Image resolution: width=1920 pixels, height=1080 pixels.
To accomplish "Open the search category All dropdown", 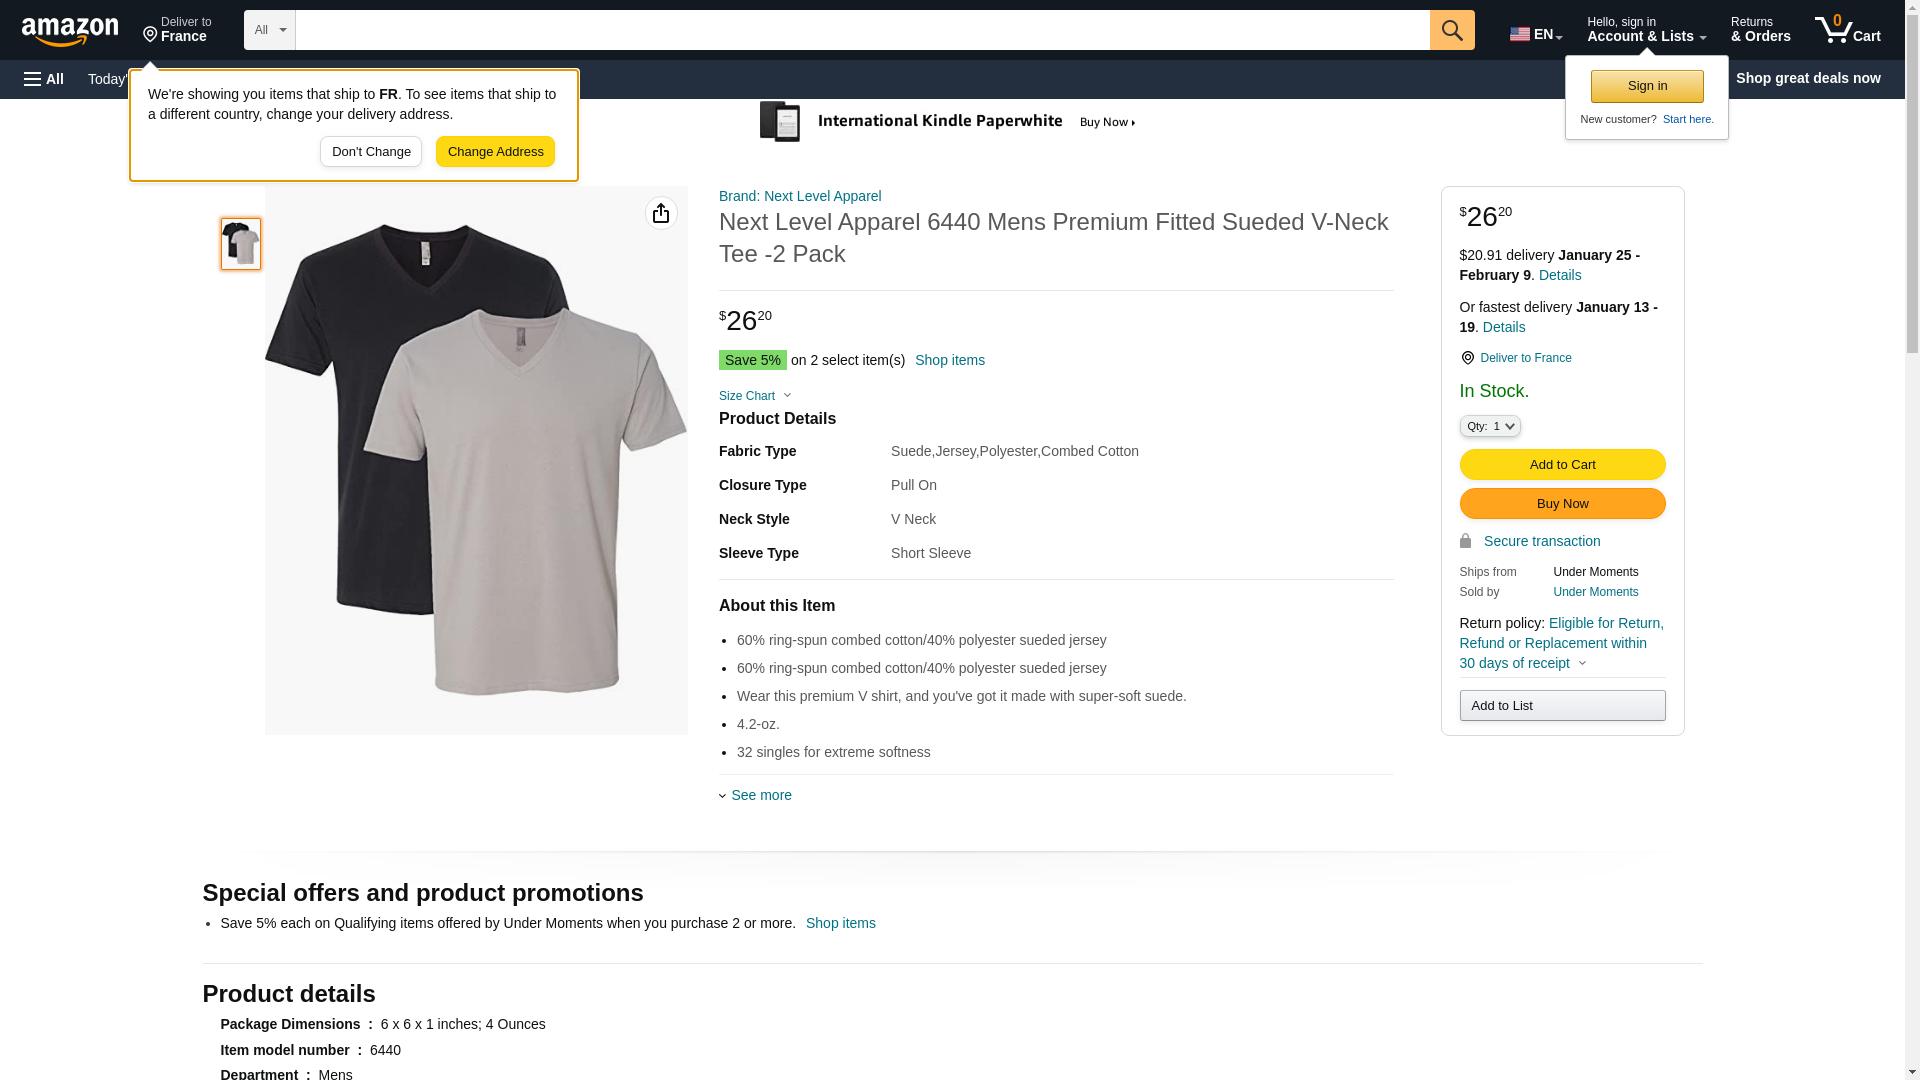I will point(269,30).
